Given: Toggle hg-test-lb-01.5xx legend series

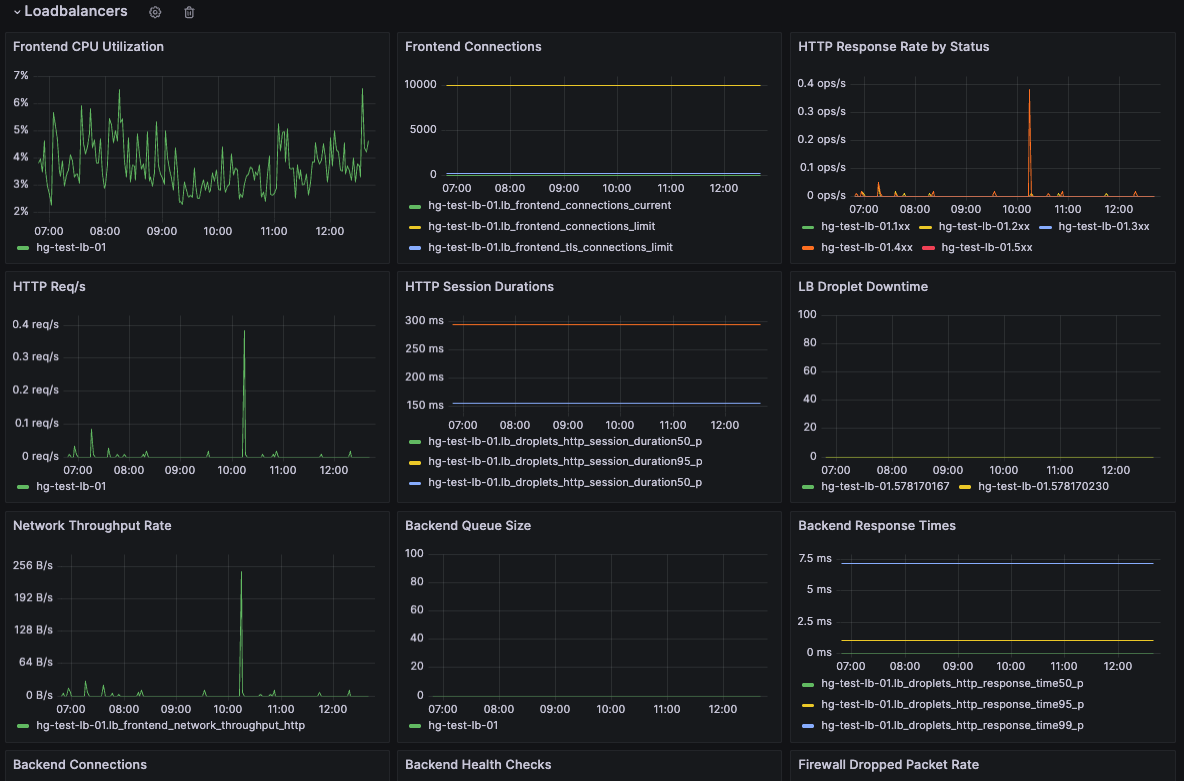Looking at the screenshot, I should click(x=986, y=248).
